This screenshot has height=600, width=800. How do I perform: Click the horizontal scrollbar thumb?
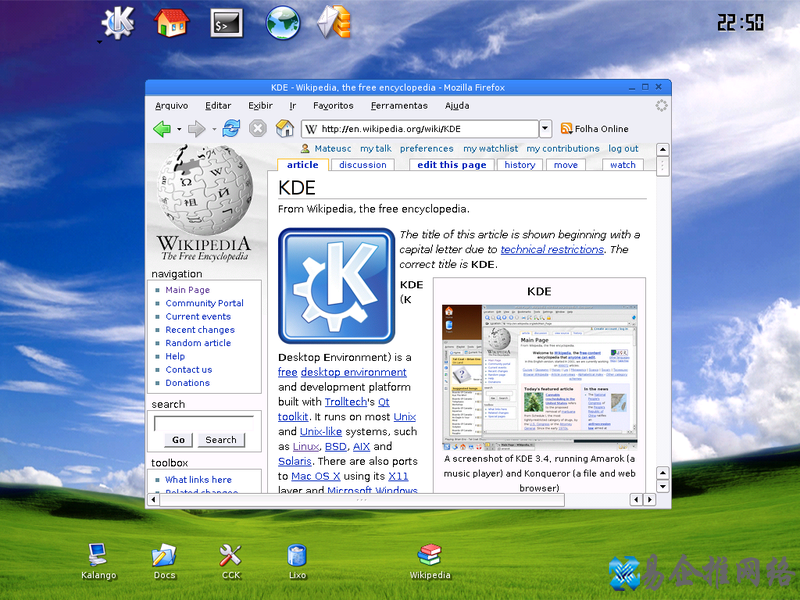(x=362, y=500)
